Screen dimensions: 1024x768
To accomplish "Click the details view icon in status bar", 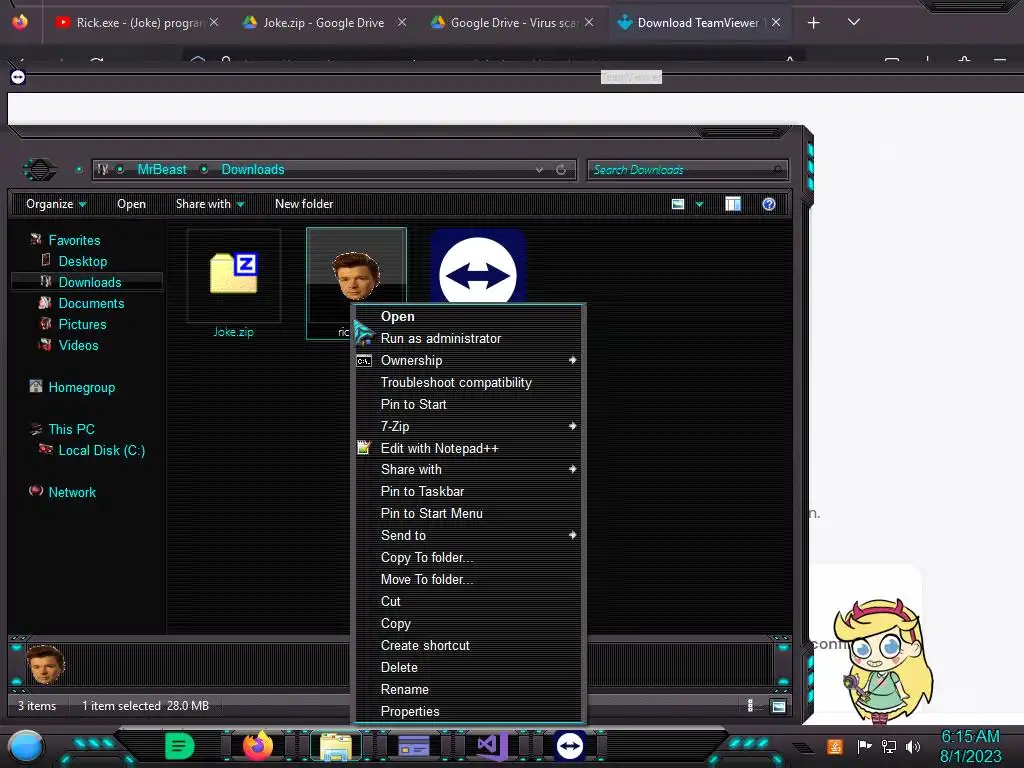I will (750, 706).
